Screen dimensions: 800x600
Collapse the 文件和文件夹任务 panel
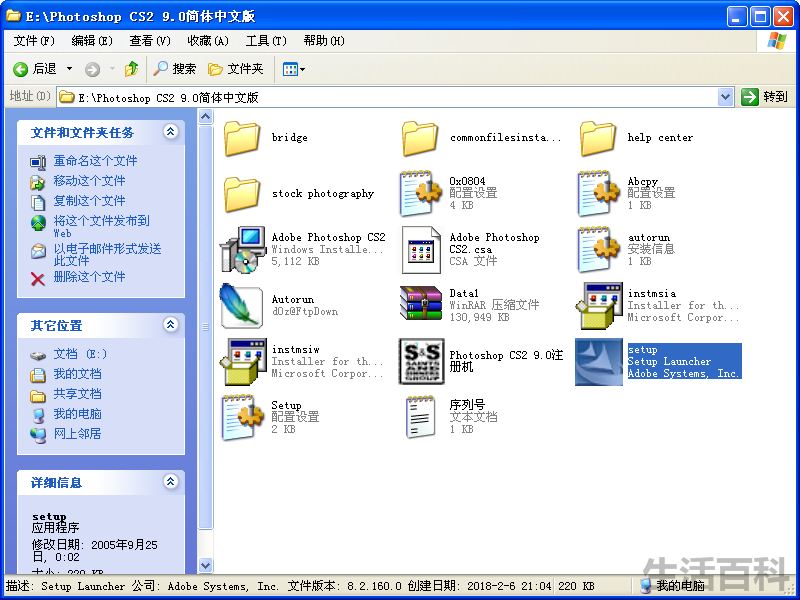pos(171,132)
